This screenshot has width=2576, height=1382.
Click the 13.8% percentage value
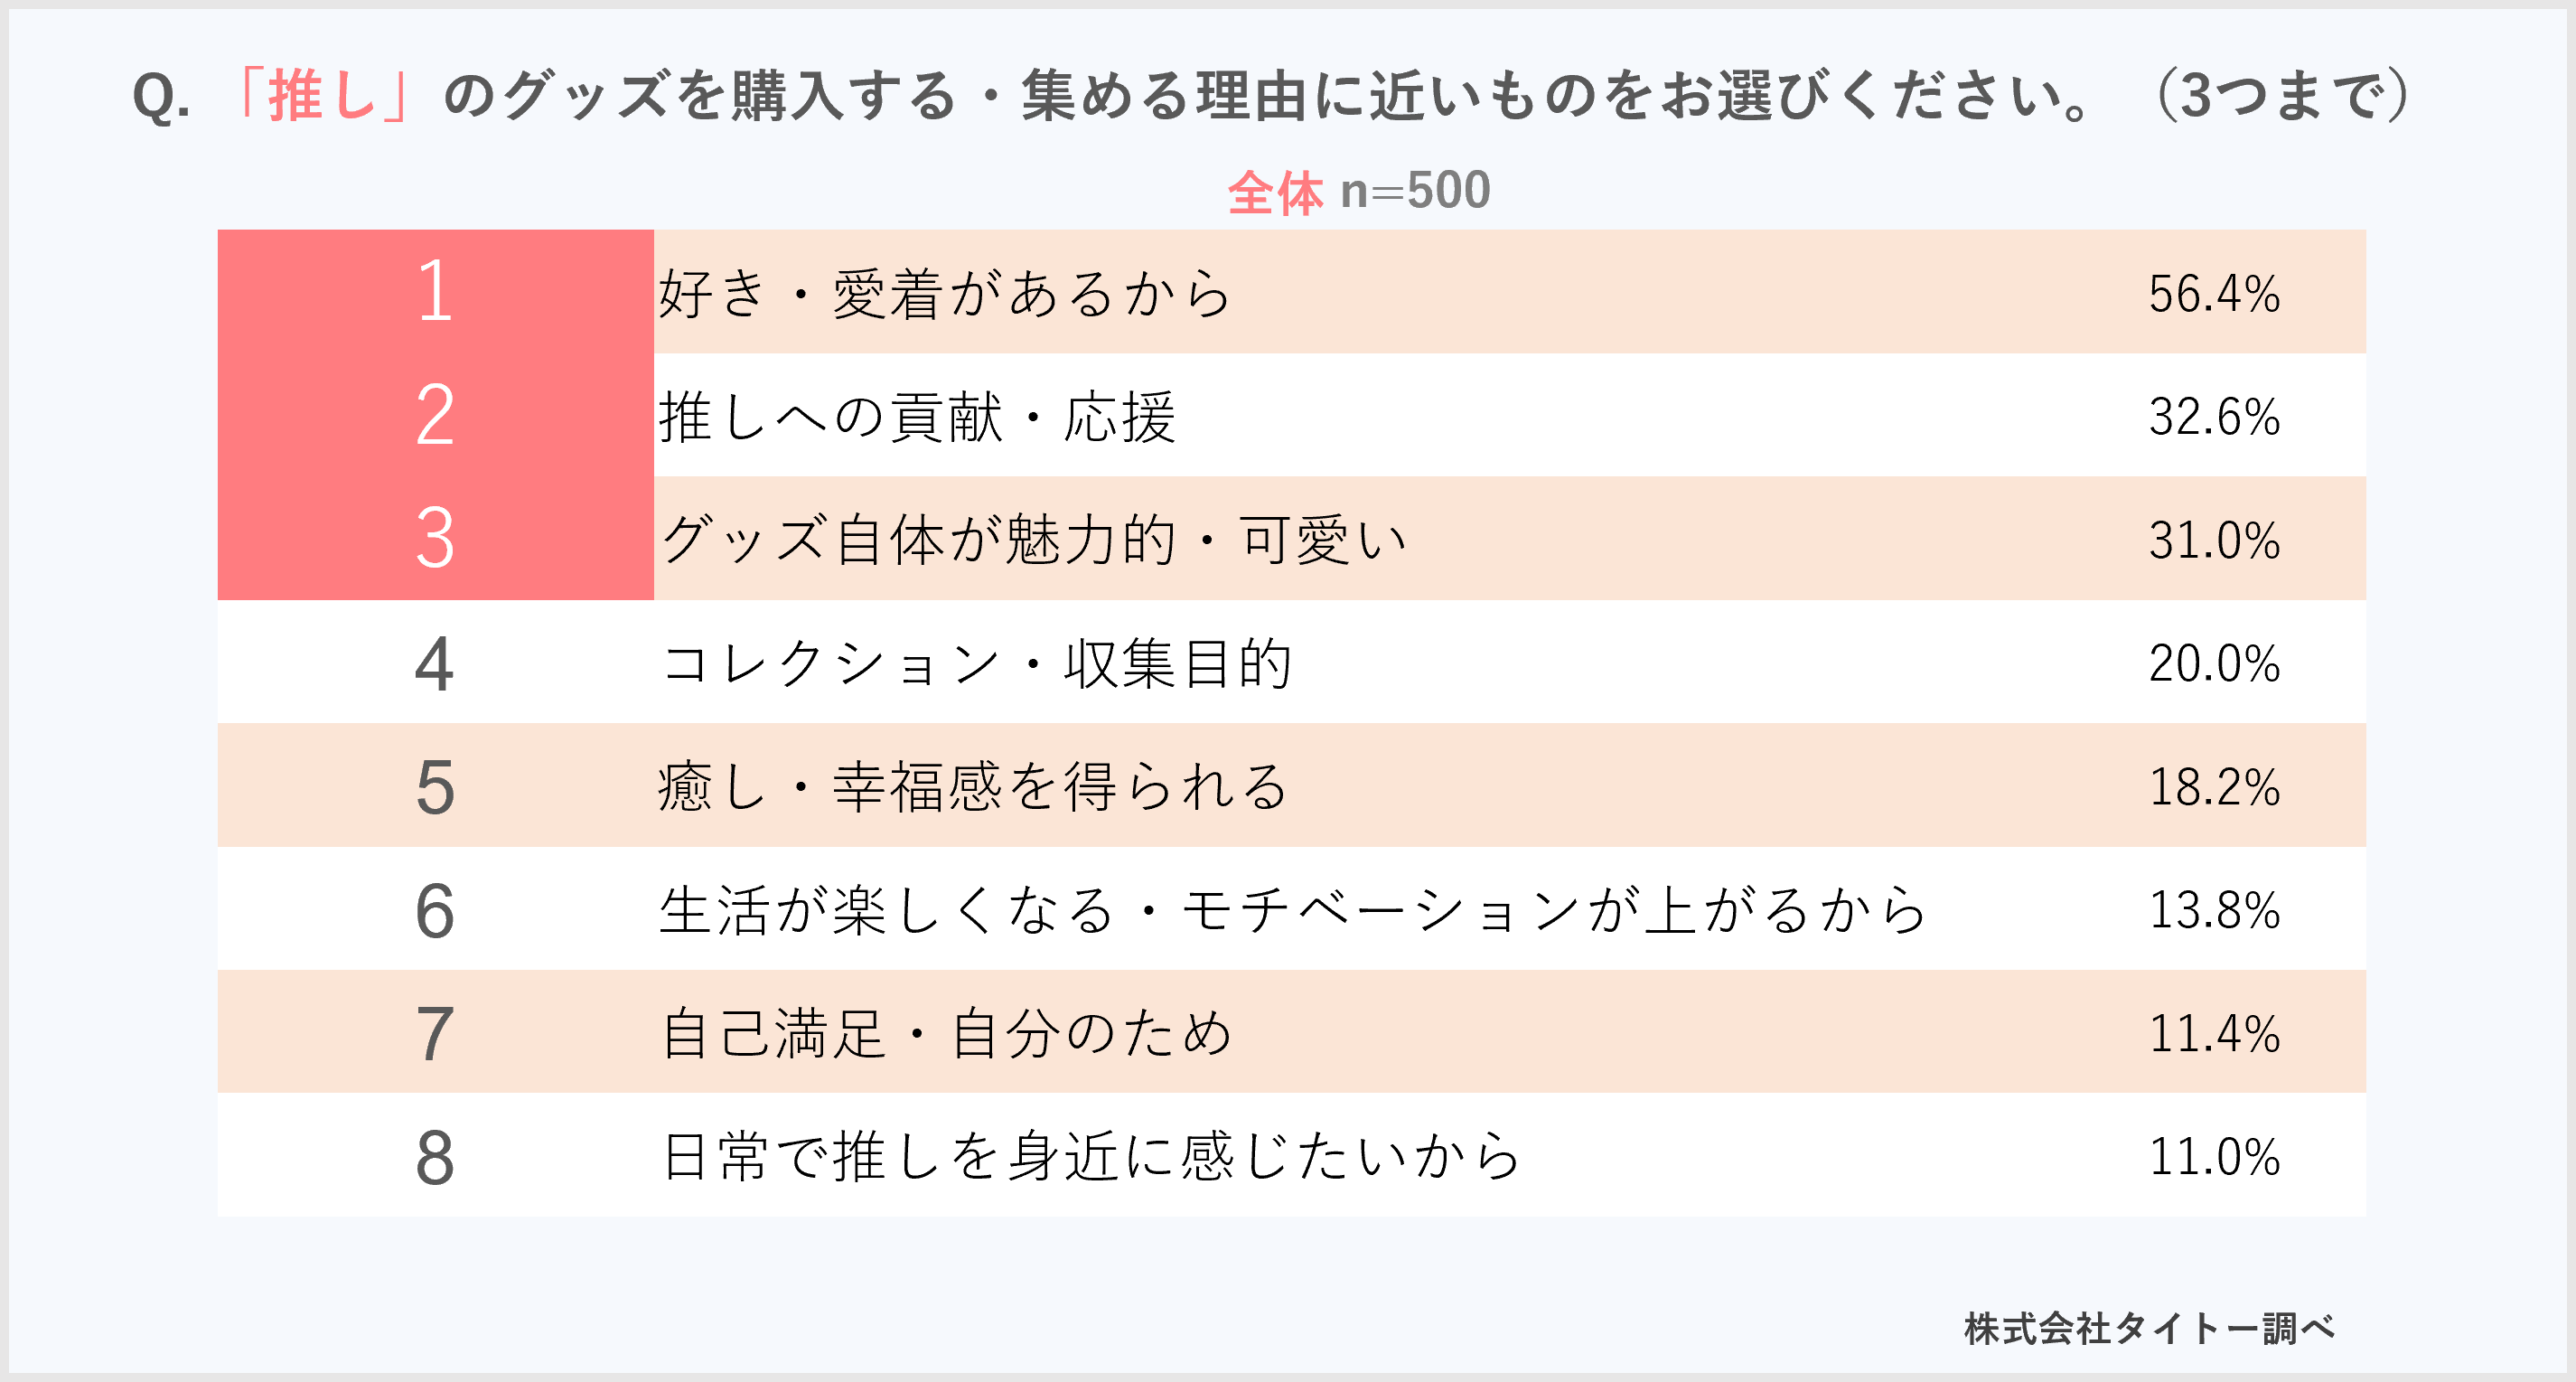tap(2214, 910)
